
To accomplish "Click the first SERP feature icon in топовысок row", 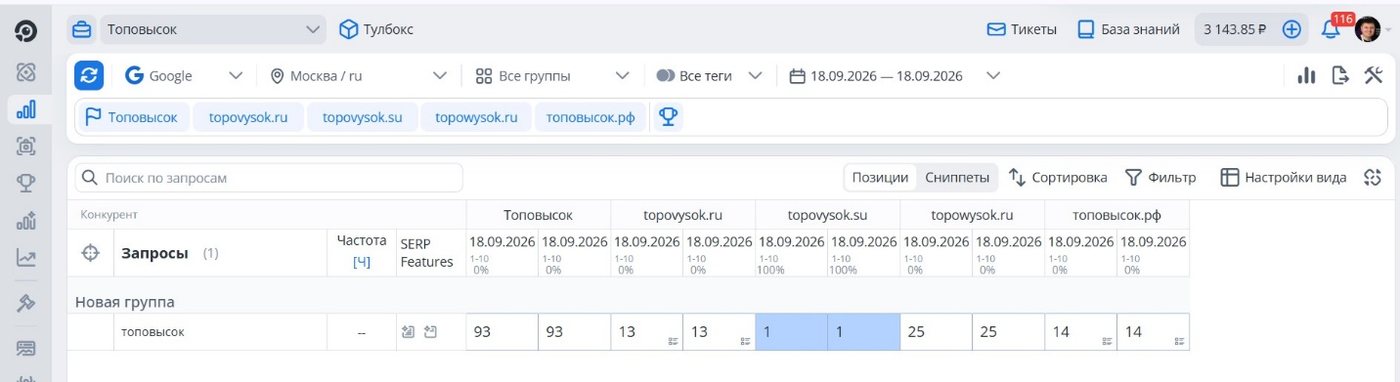I will (407, 332).
